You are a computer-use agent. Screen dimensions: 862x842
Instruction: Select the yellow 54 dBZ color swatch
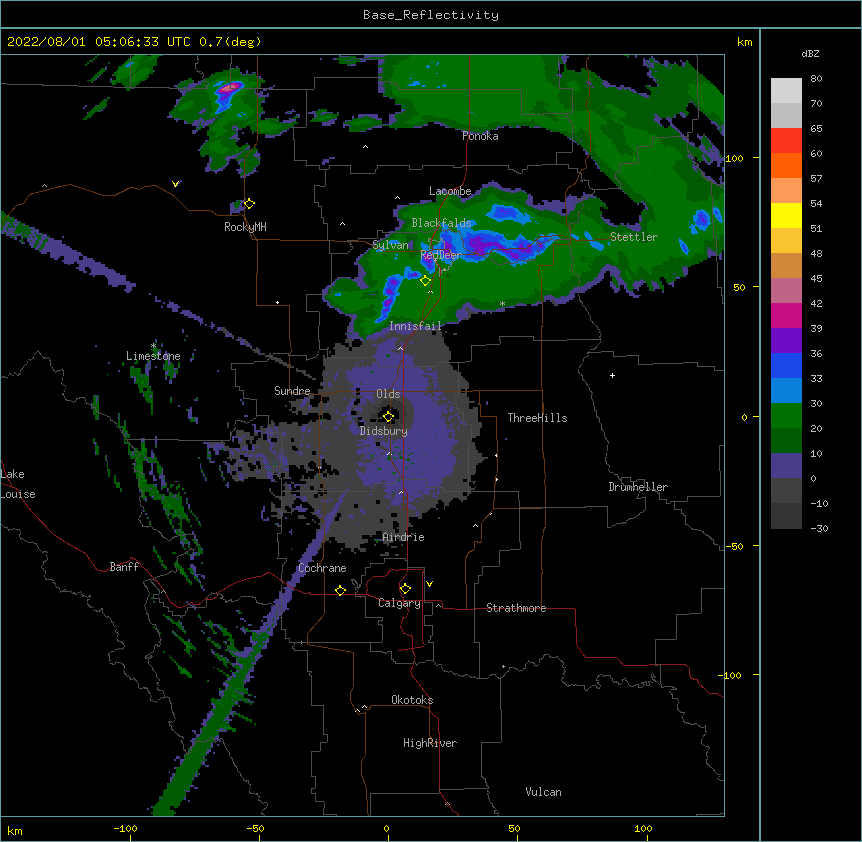[786, 215]
